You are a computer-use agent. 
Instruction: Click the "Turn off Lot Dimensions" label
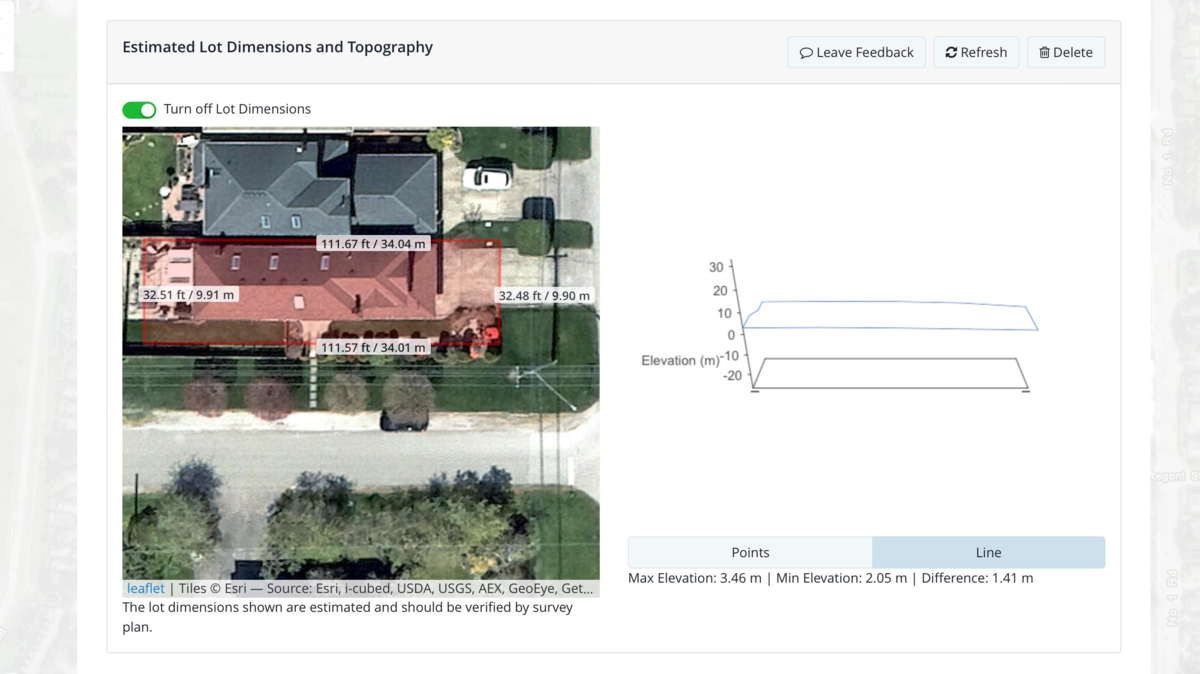[x=237, y=109]
